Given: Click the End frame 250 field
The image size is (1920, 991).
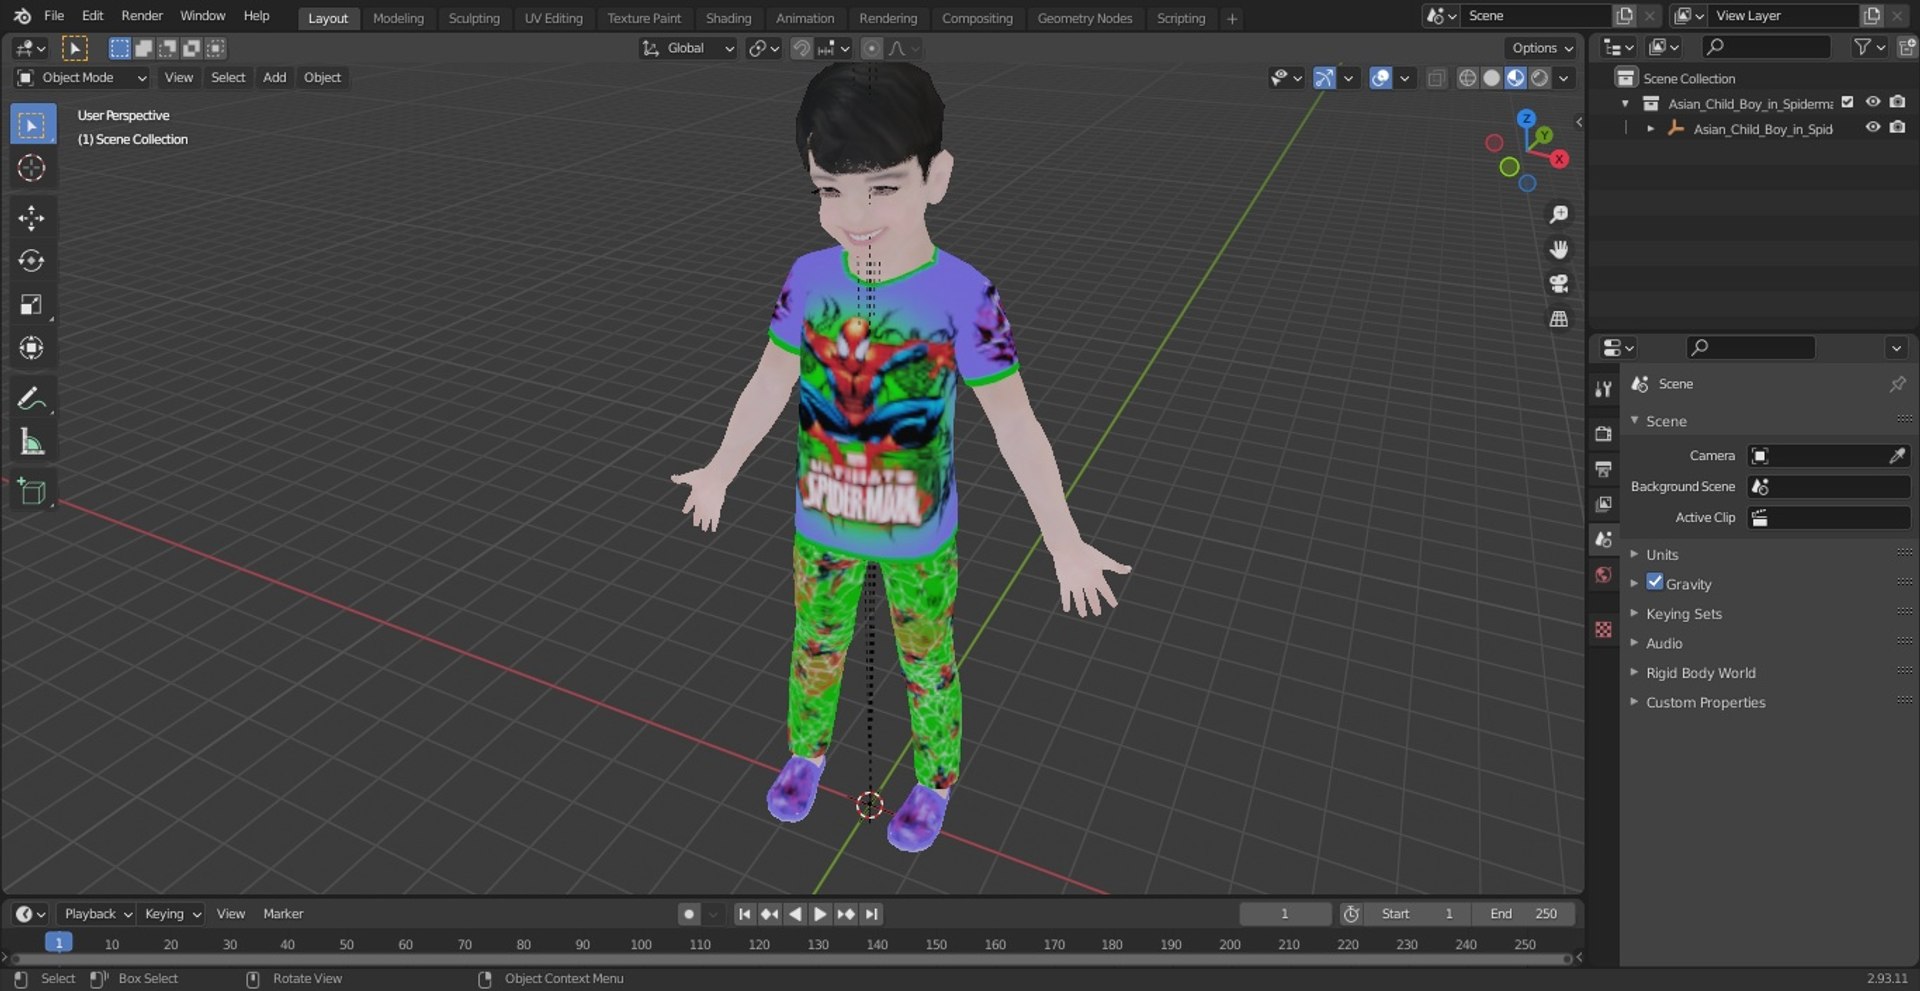Looking at the screenshot, I should 1522,914.
